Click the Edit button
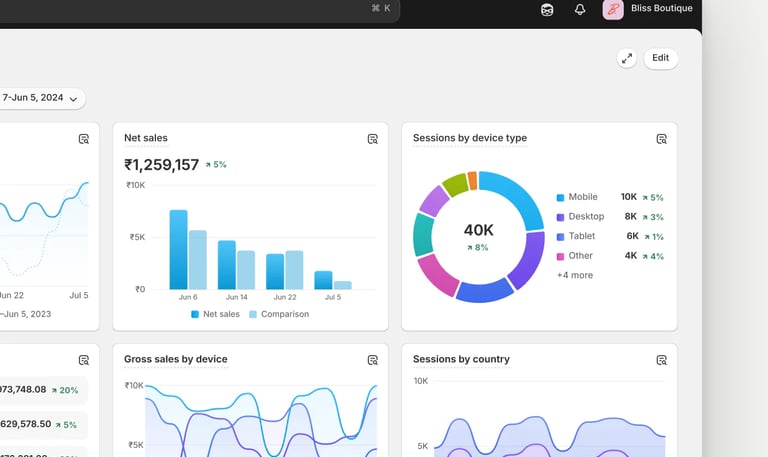The image size is (768, 457). (661, 58)
